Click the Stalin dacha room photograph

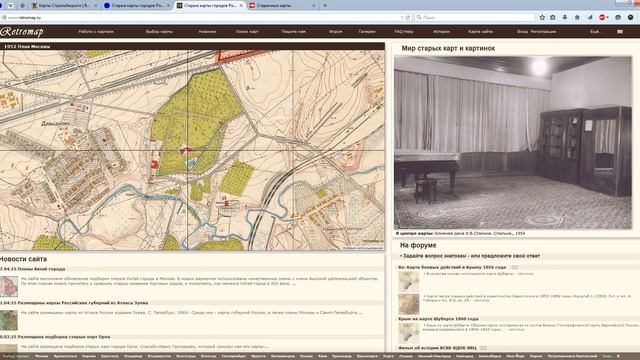tap(513, 143)
